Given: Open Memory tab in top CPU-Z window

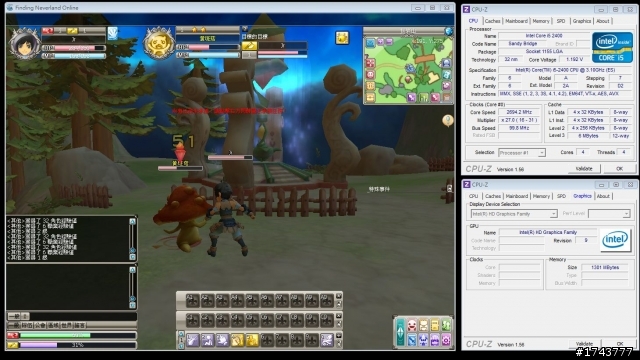Looking at the screenshot, I should [x=541, y=21].
